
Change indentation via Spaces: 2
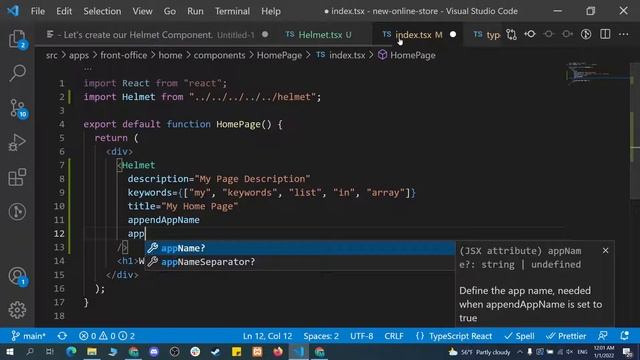click(321, 336)
